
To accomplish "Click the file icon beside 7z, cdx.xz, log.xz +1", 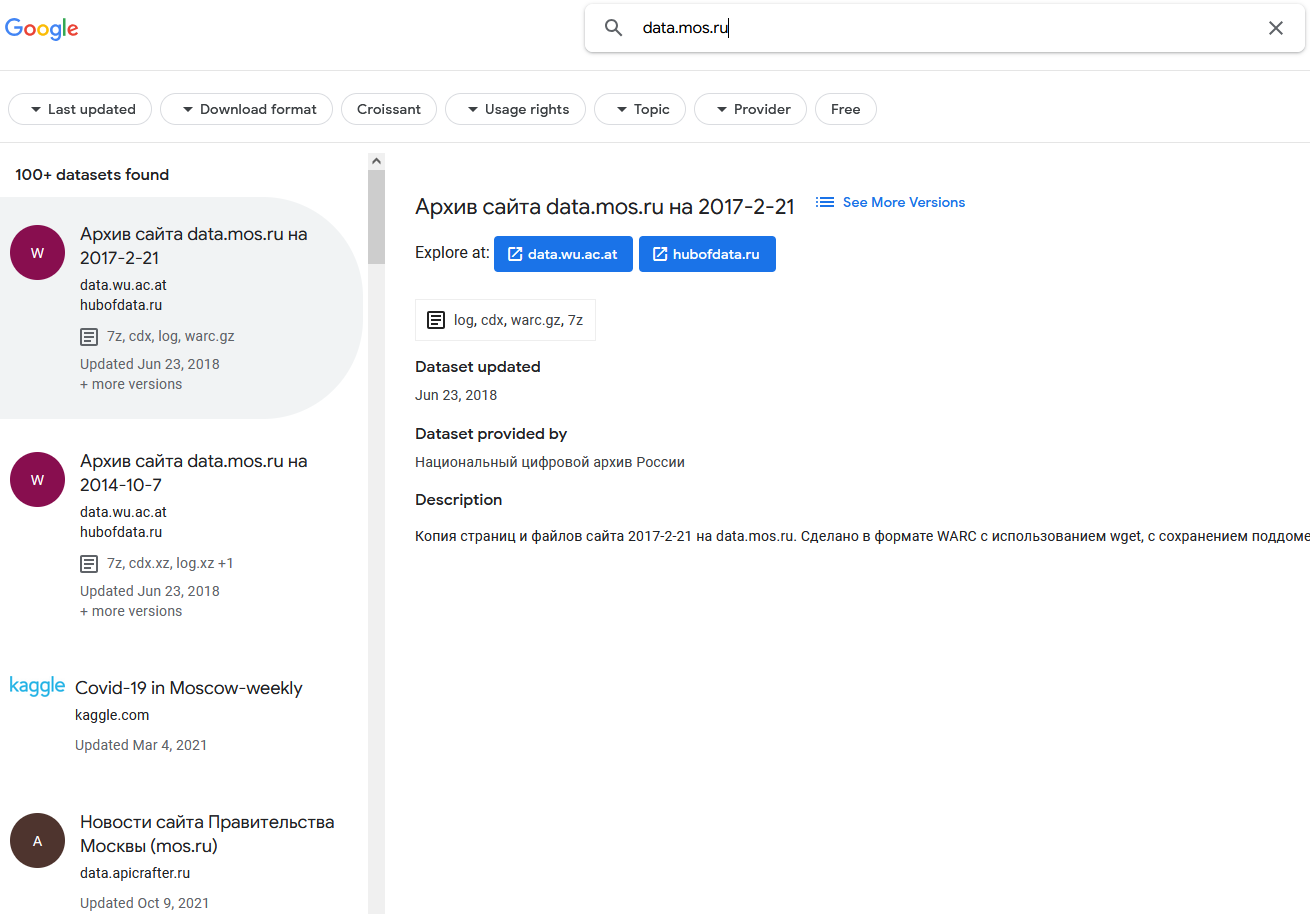I will [x=89, y=563].
